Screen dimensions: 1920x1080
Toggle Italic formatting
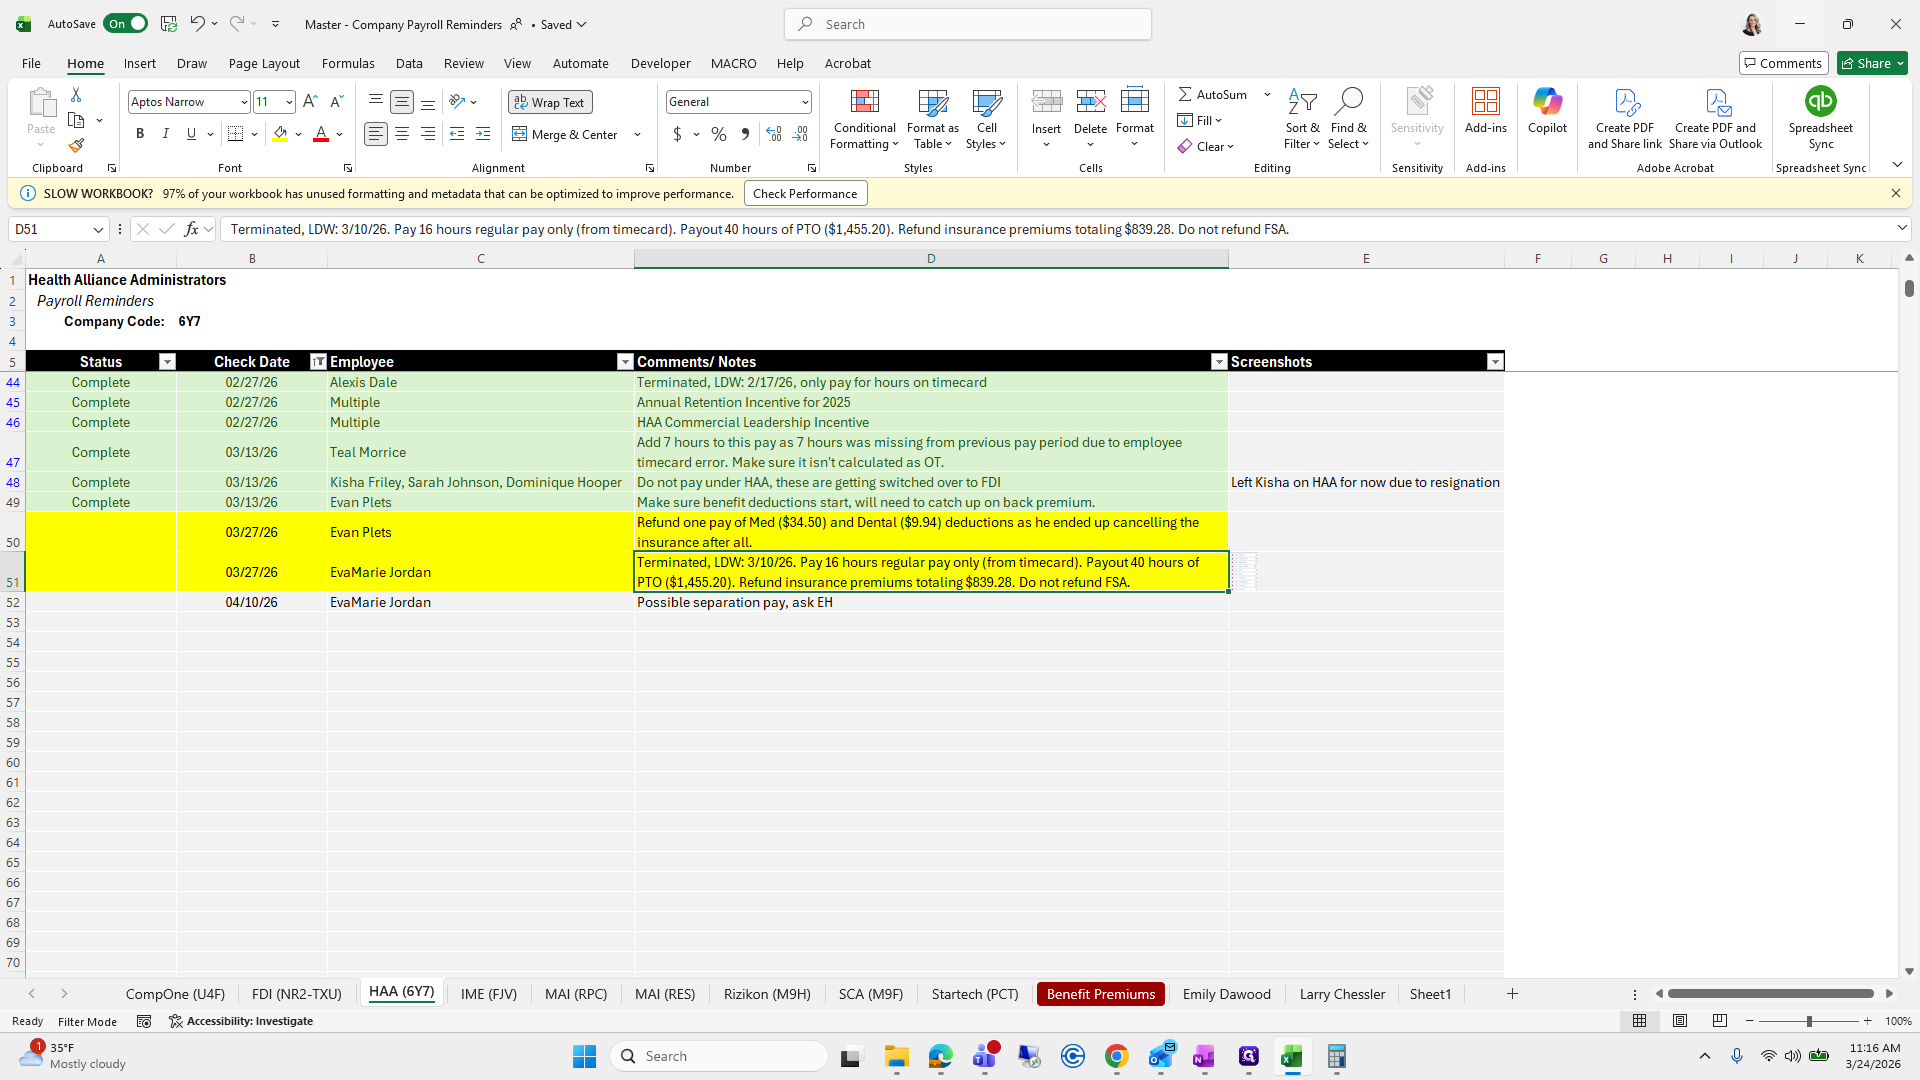(x=166, y=134)
